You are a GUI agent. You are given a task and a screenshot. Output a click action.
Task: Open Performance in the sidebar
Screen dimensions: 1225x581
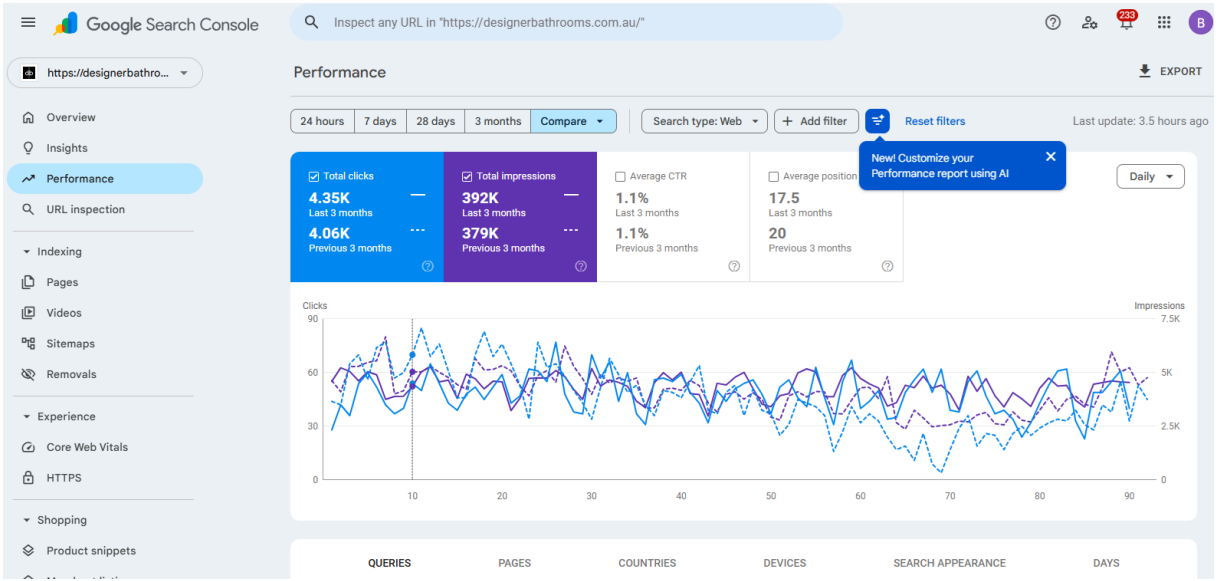tap(105, 179)
